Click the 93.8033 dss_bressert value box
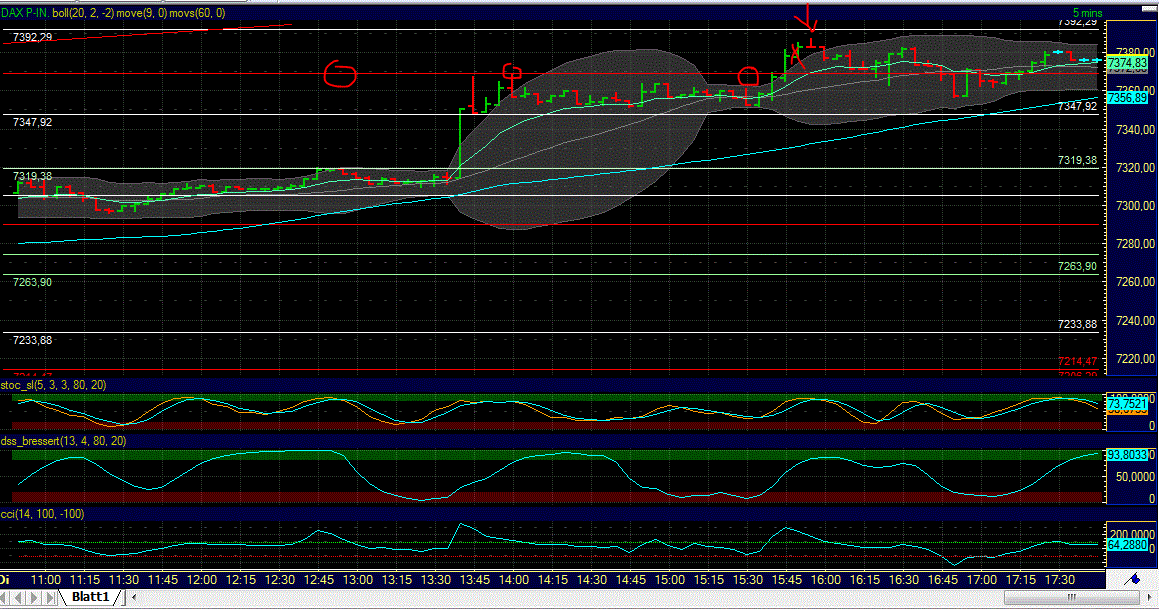 pyautogui.click(x=1128, y=455)
